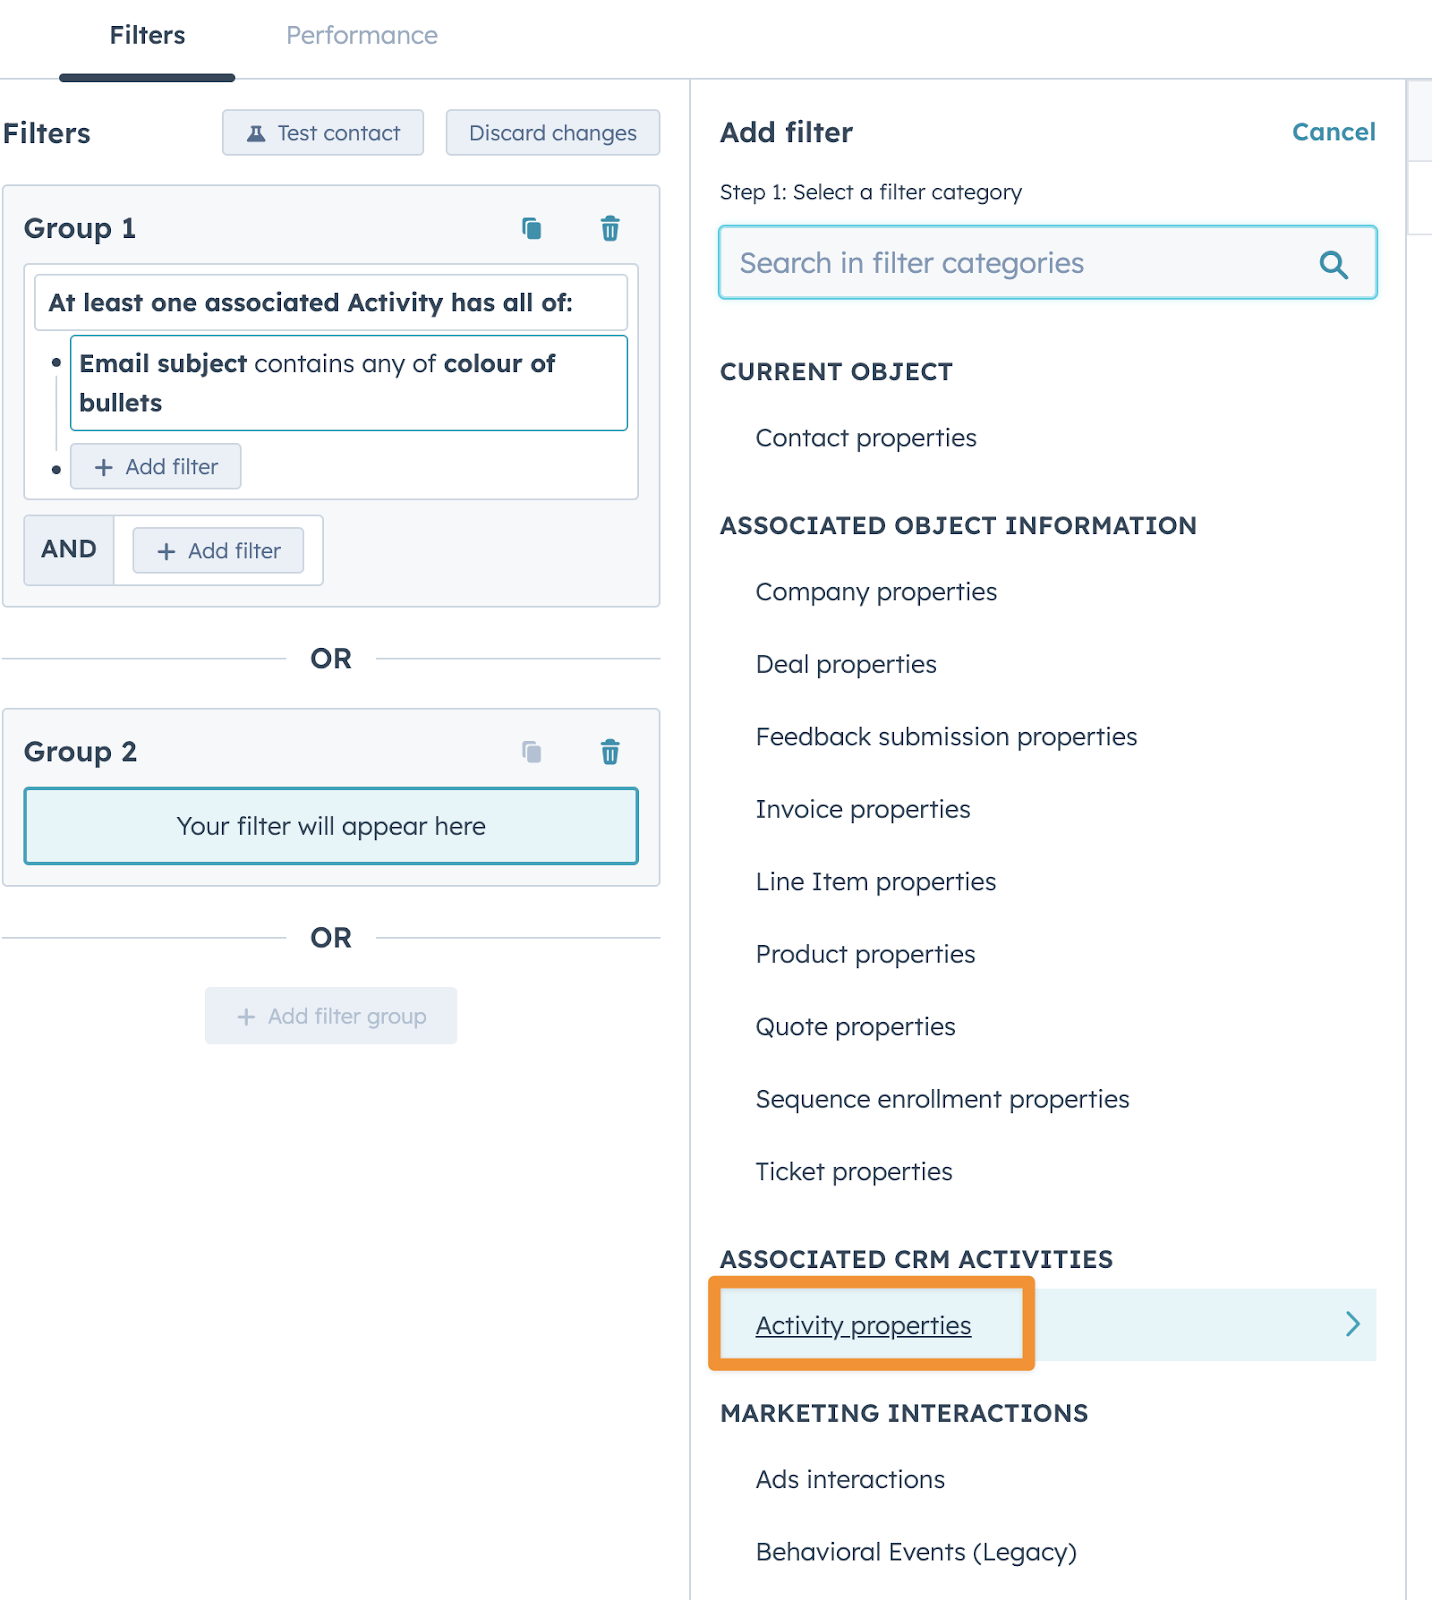Viewport: 1432px width, 1600px height.
Task: Click the Search in filter categories field
Action: tap(1000, 263)
